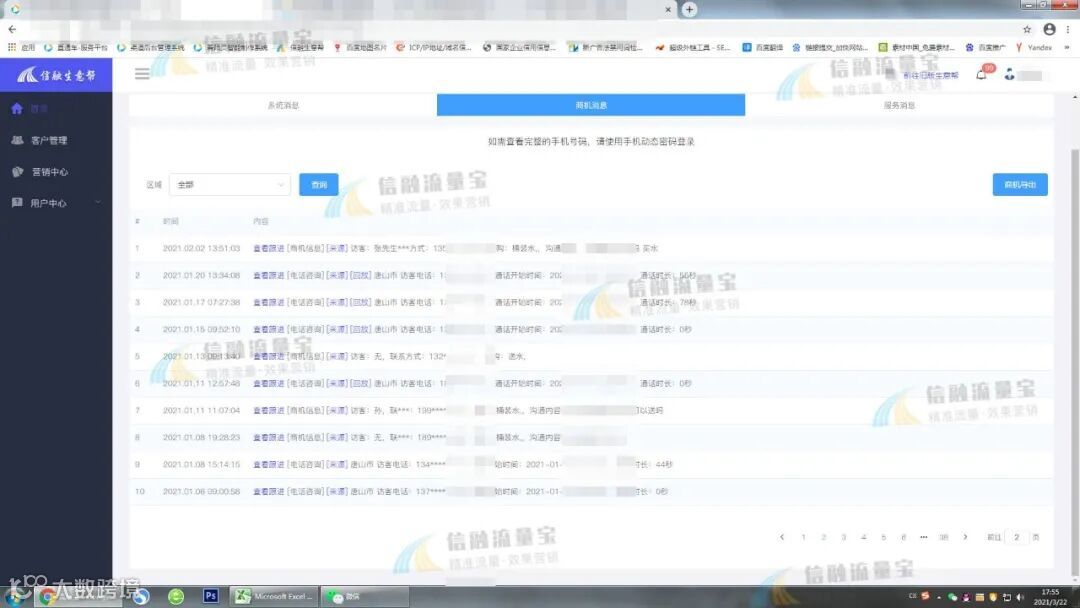1080x608 pixels.
Task: Open Photoshop from the taskbar
Action: click(211, 596)
